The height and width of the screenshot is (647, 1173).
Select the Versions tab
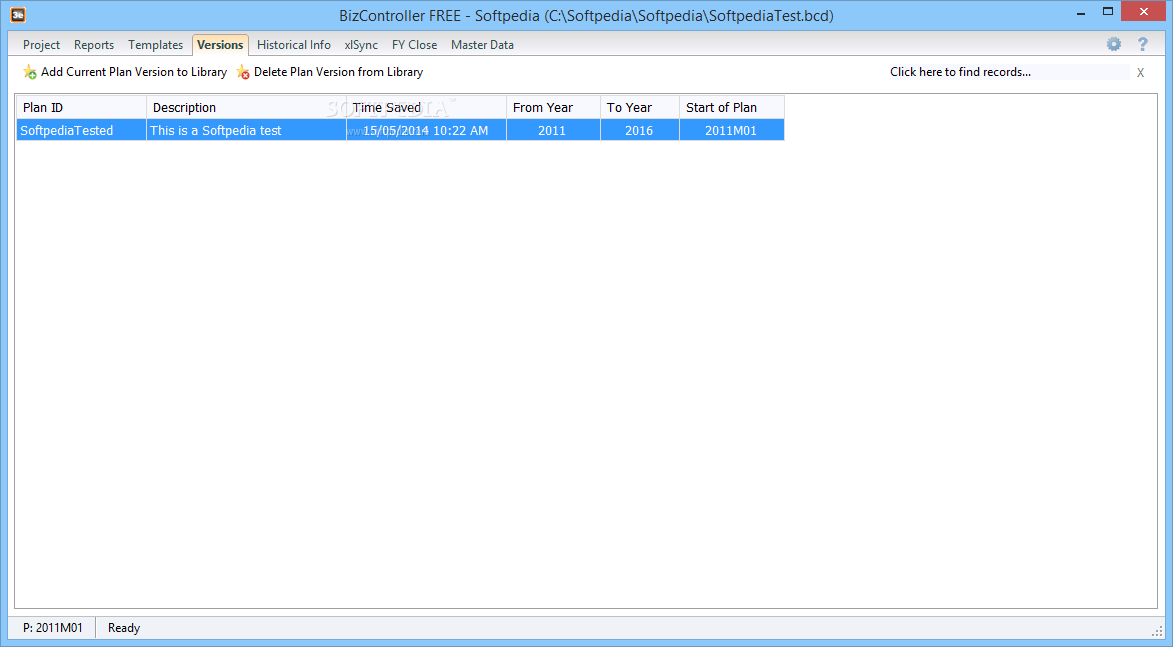pos(220,45)
